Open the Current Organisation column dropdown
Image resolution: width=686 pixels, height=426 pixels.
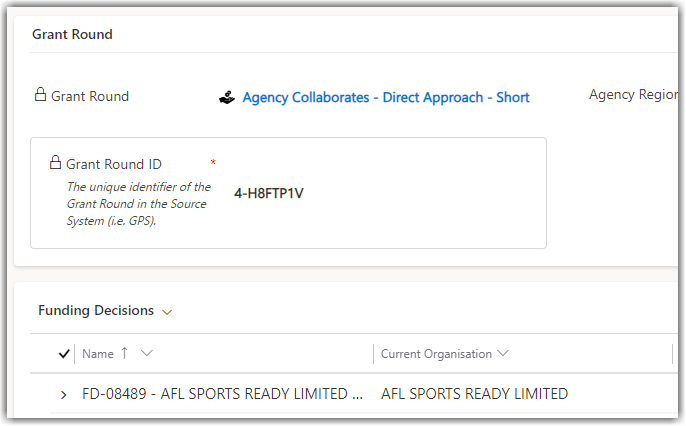[503, 353]
